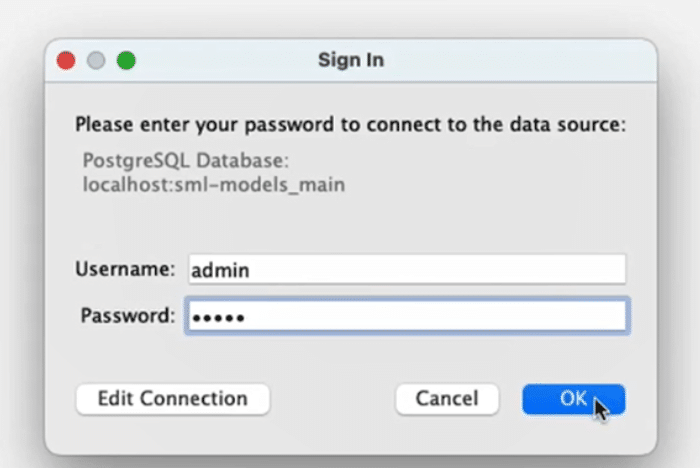Click the gray minimize window button
The image size is (700, 468).
point(96,60)
